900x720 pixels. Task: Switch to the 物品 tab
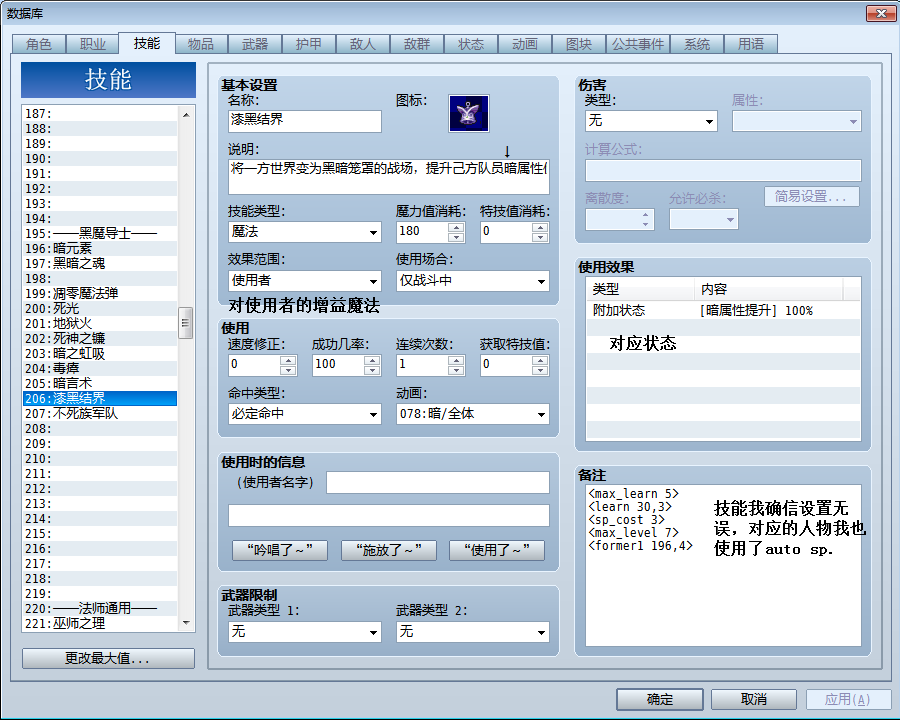(201, 44)
